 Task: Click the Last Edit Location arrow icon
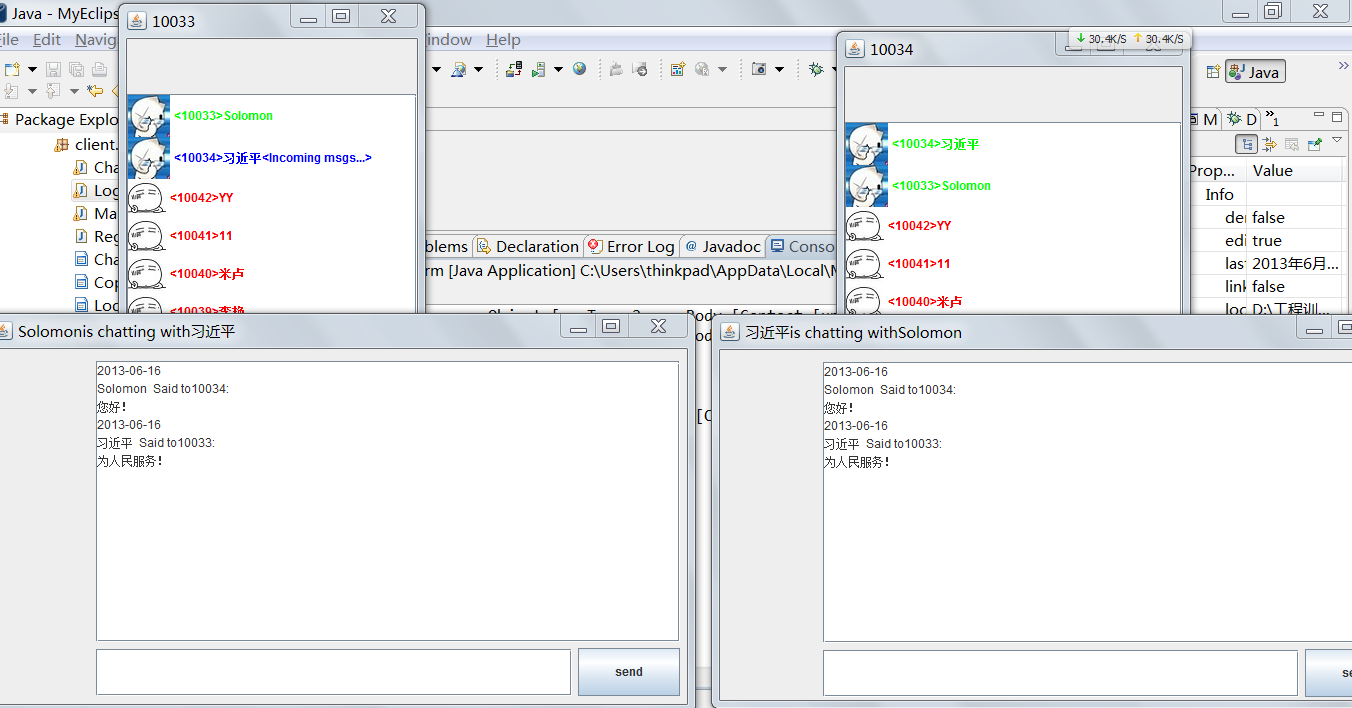pos(95,91)
